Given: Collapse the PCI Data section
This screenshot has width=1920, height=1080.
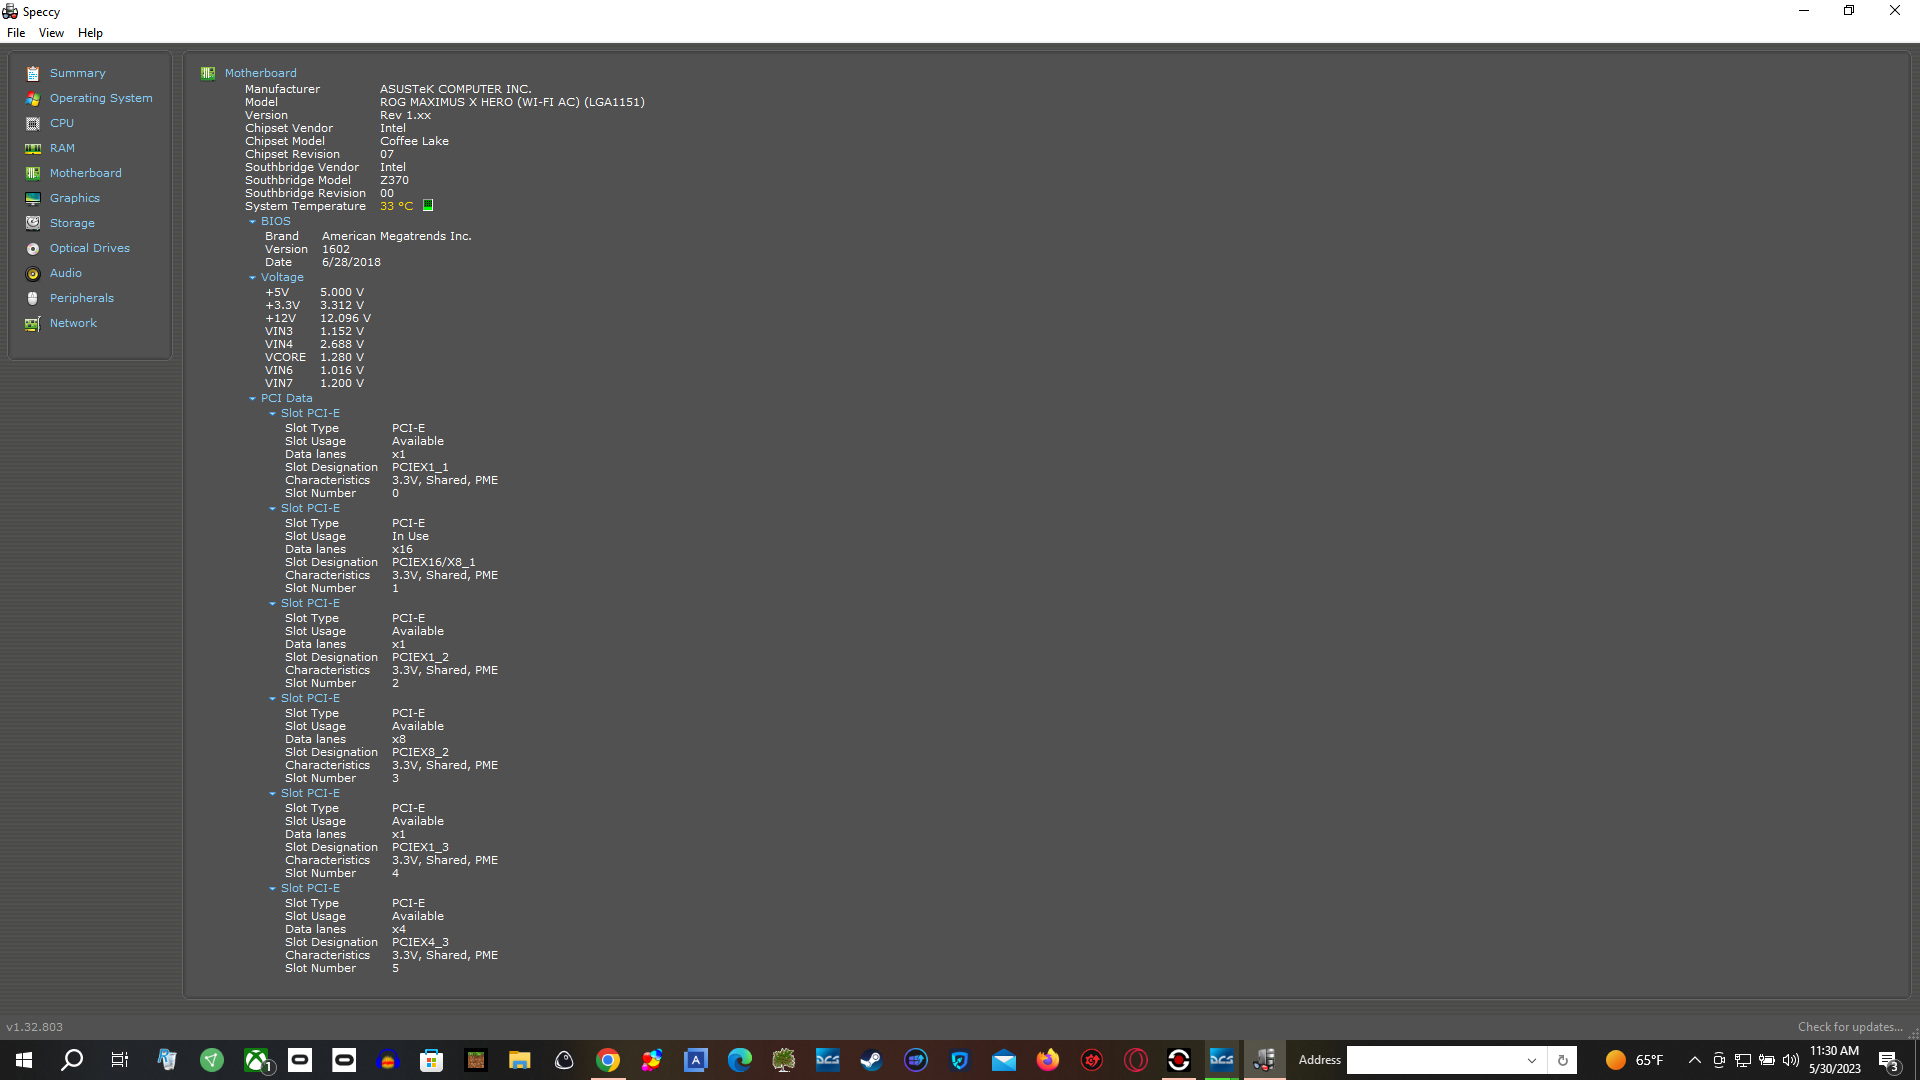Looking at the screenshot, I should point(253,399).
